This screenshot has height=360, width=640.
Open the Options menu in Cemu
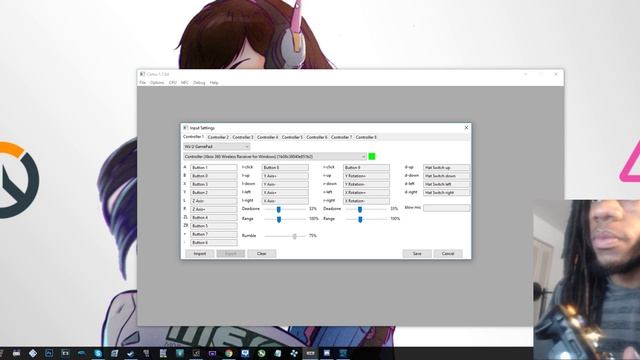pos(157,83)
